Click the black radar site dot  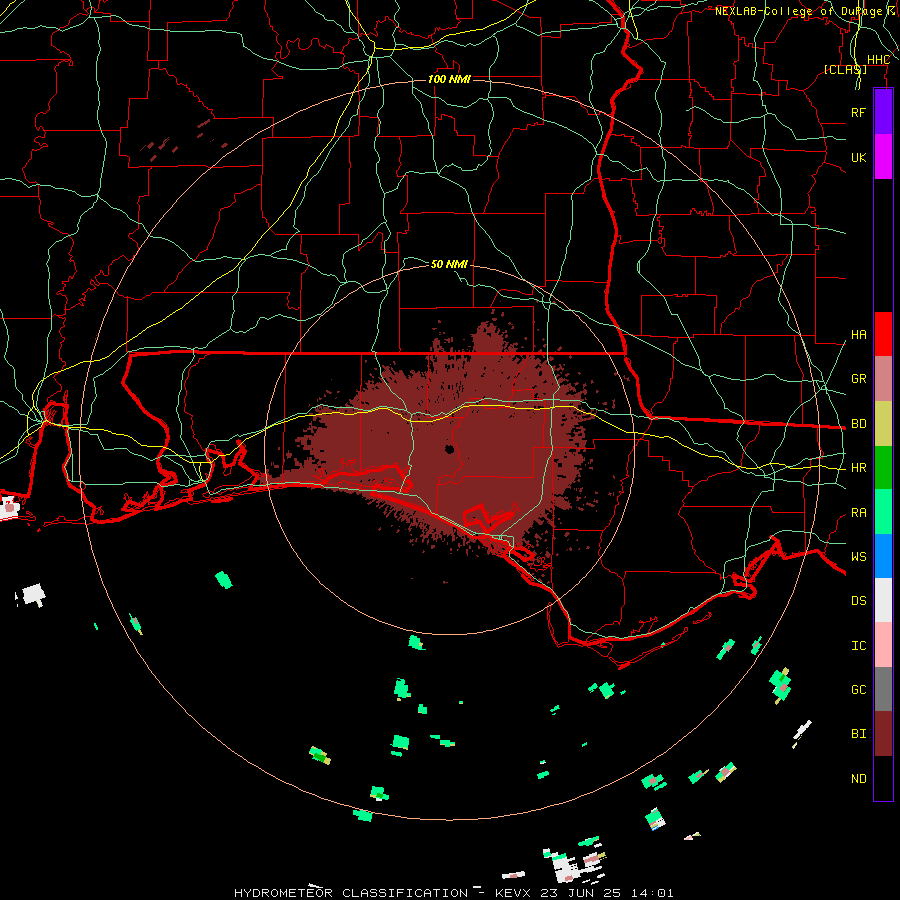click(449, 449)
